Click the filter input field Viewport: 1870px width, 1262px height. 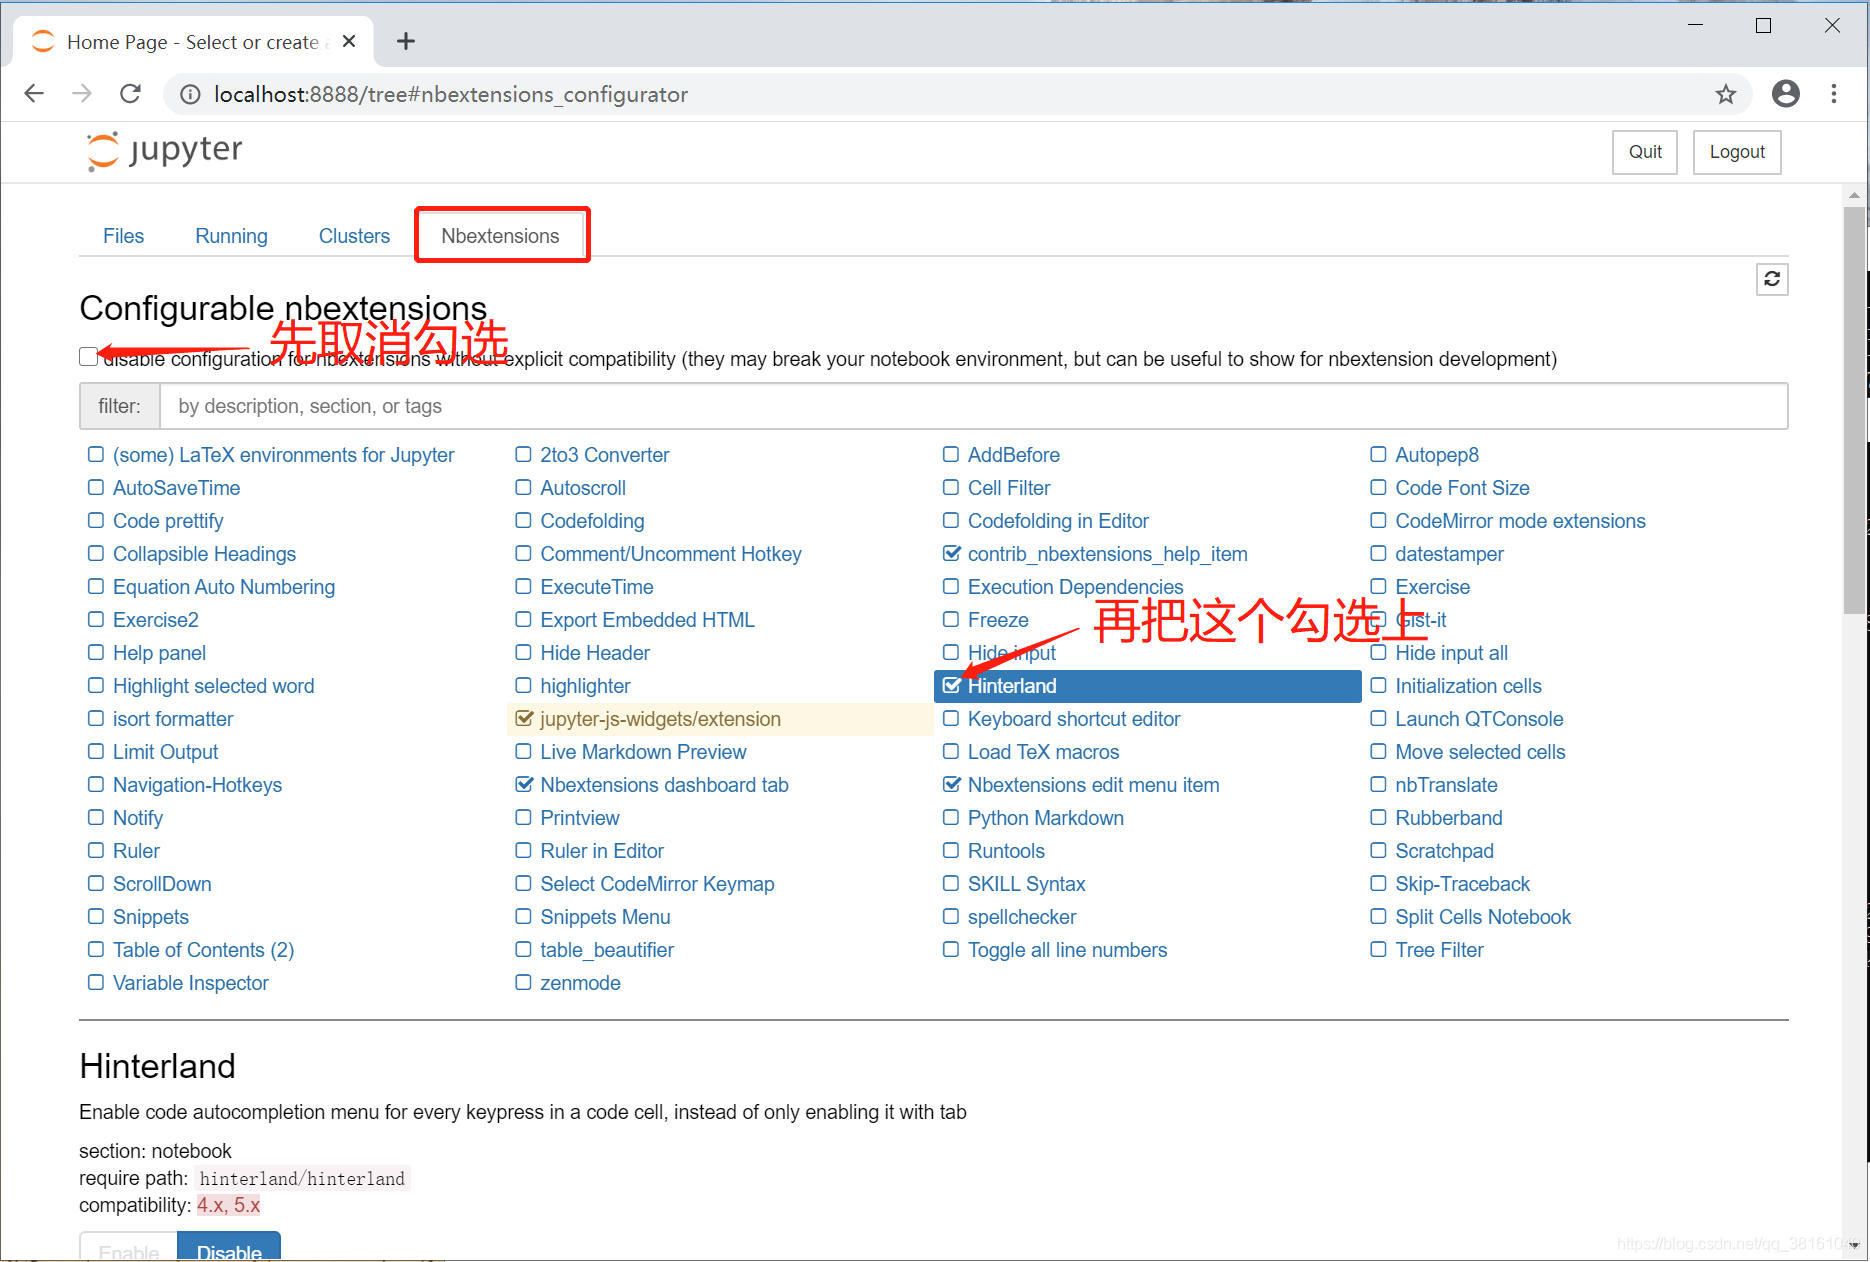pos(973,406)
